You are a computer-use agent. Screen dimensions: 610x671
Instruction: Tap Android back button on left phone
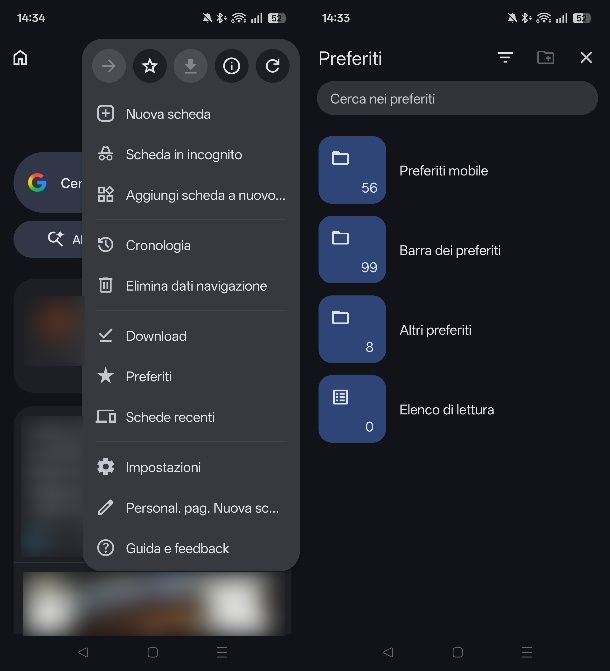(x=83, y=652)
